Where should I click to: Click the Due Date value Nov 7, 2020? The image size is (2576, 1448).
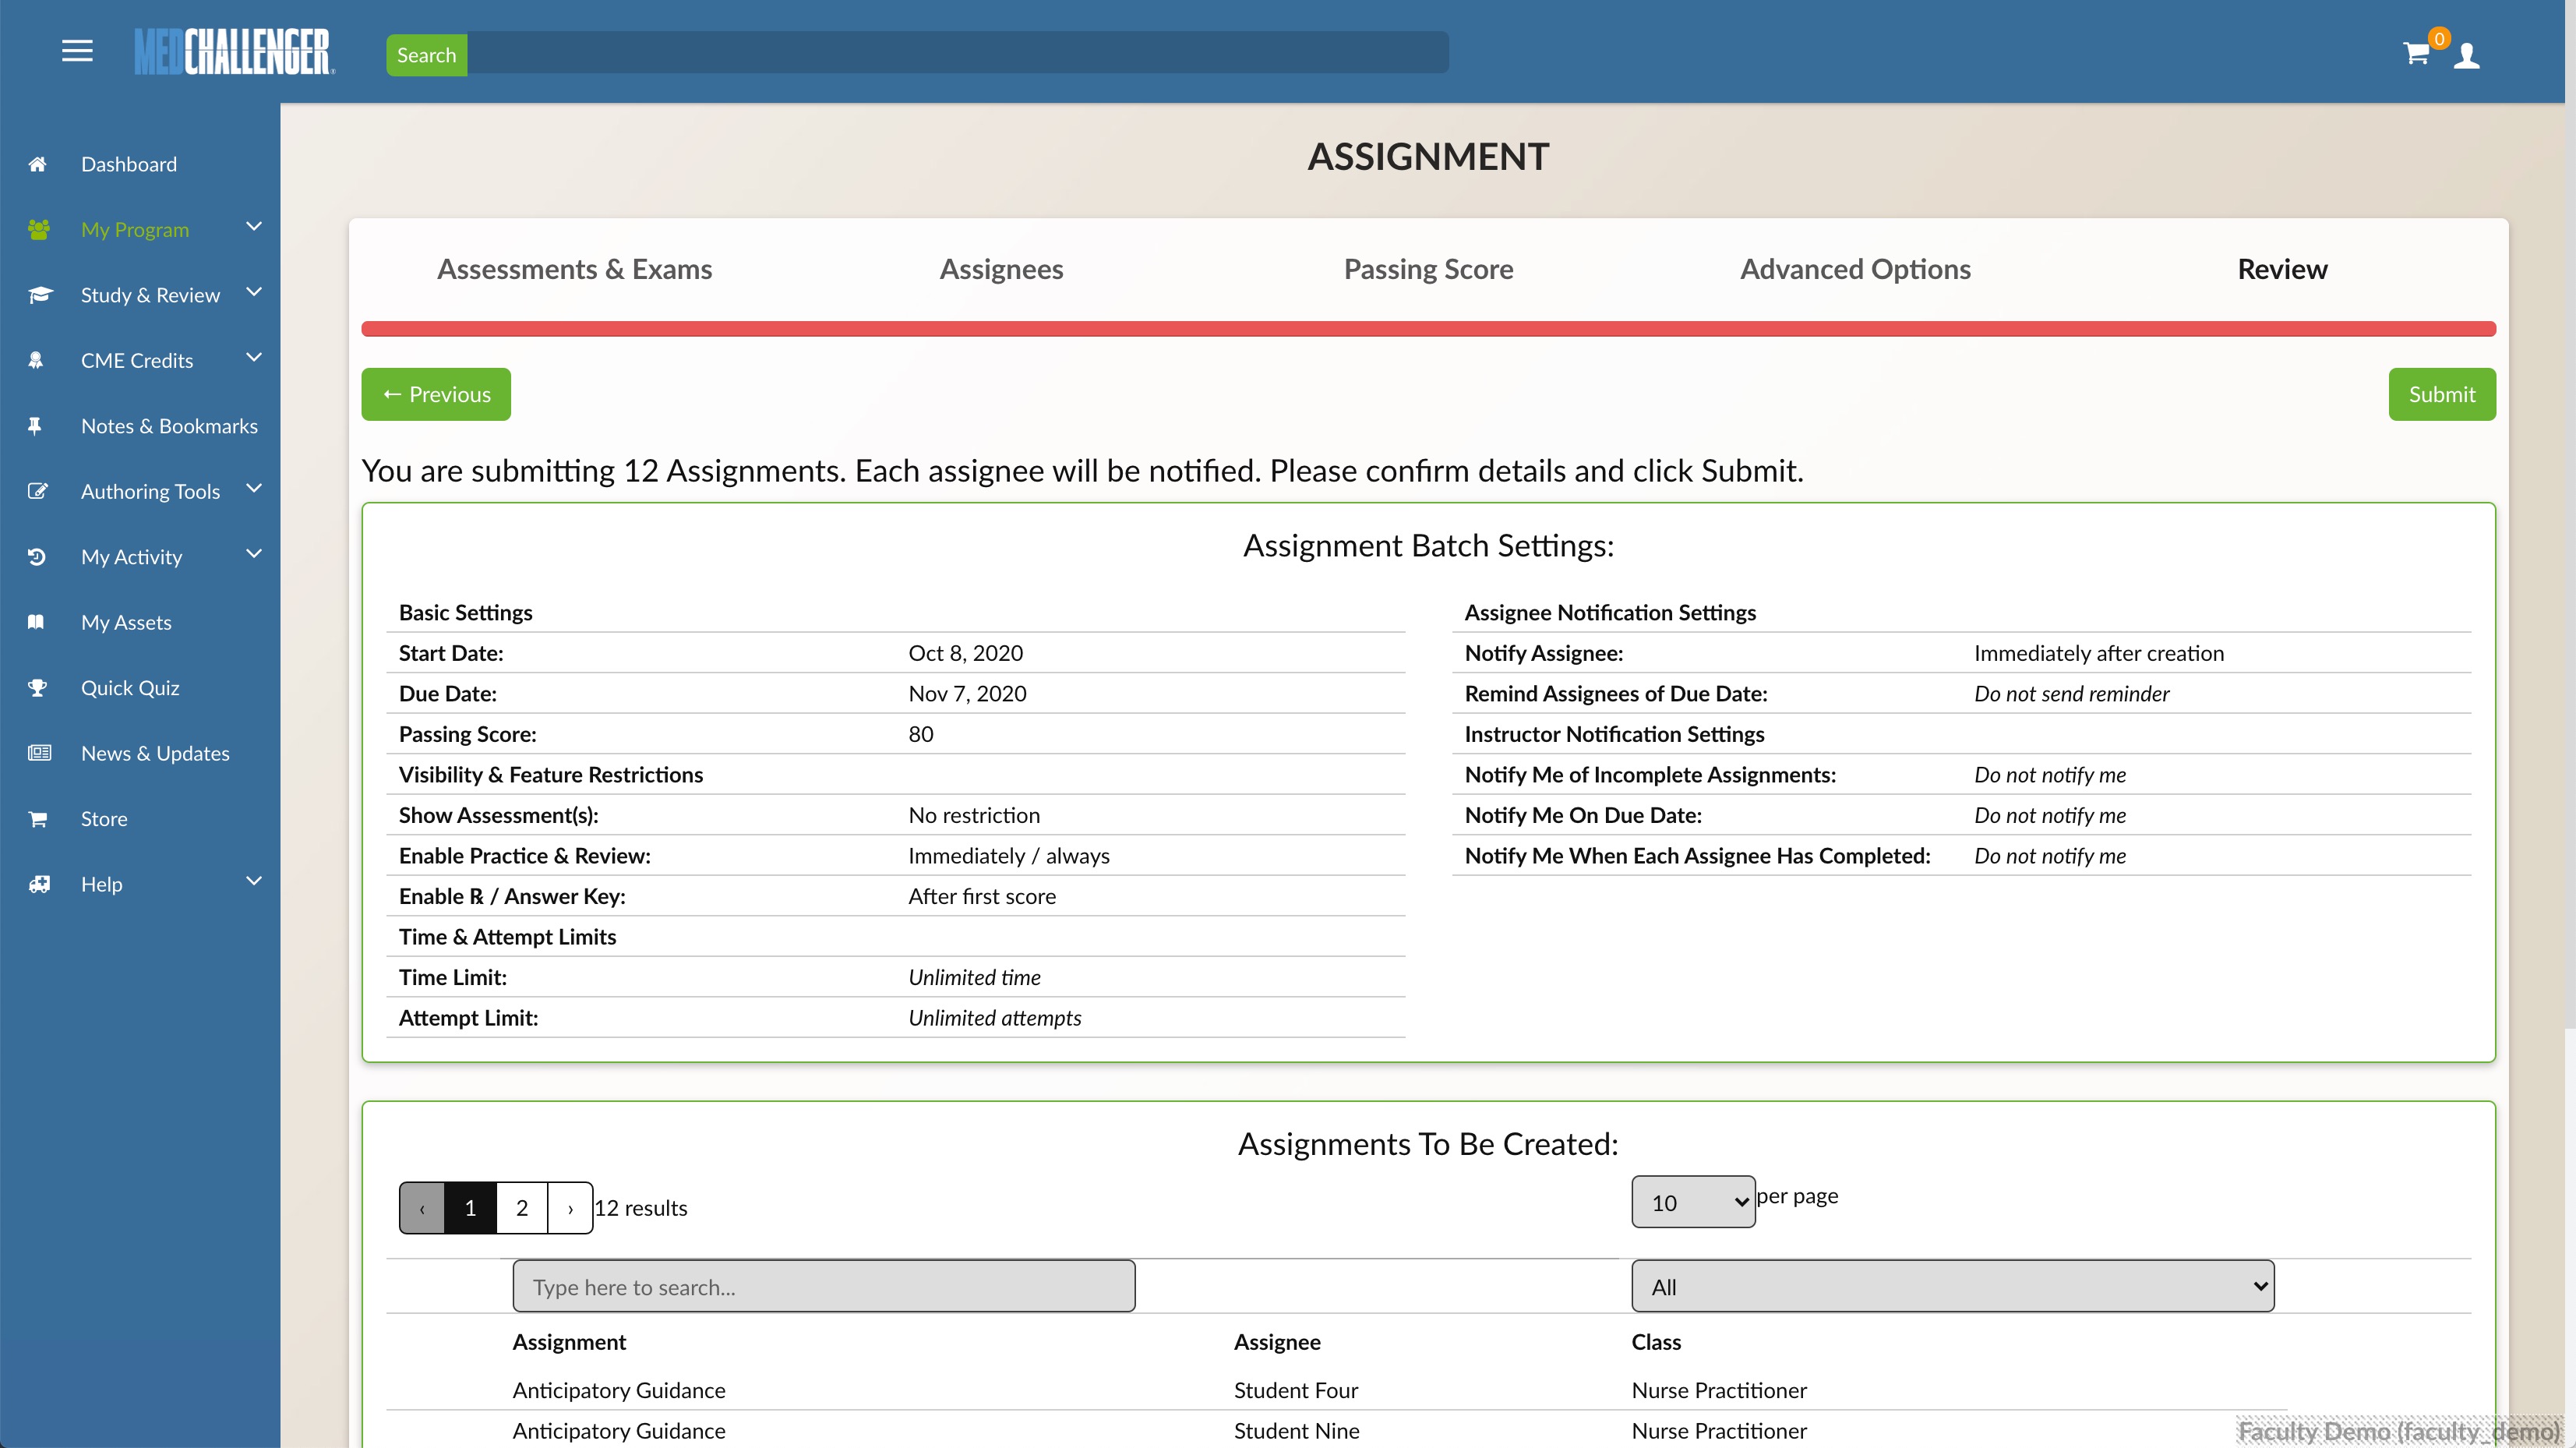click(x=967, y=693)
